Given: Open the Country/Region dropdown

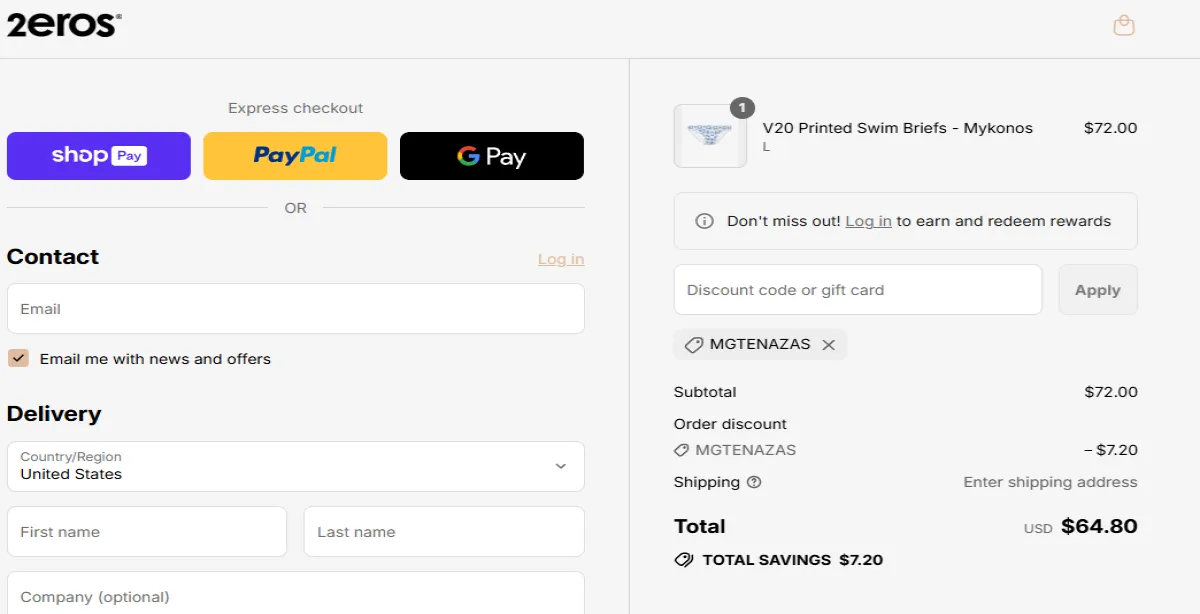Looking at the screenshot, I should coord(295,466).
